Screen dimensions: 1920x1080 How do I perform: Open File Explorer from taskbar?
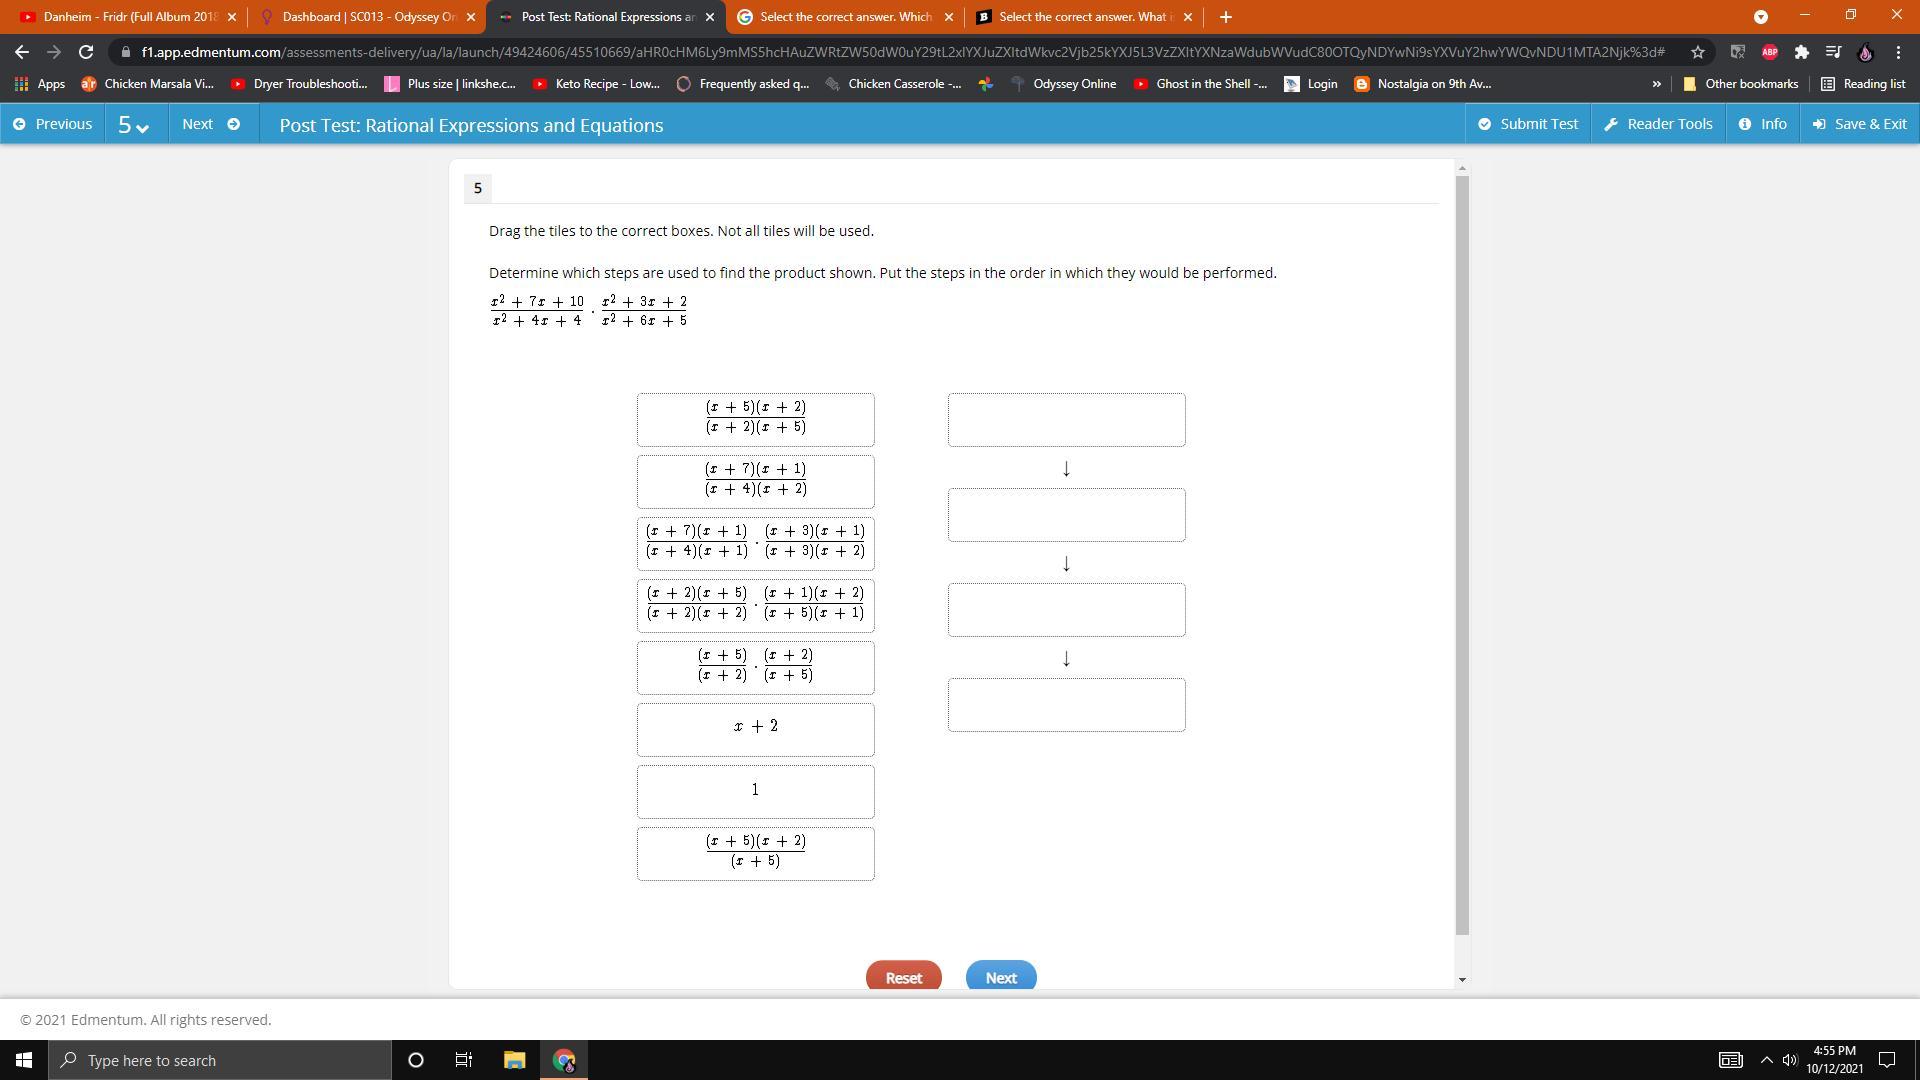click(x=514, y=1060)
